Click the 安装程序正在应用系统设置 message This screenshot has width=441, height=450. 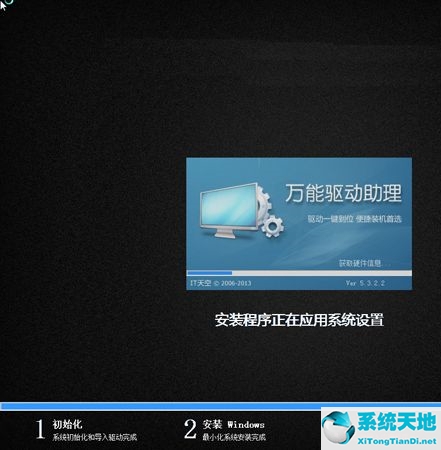pyautogui.click(x=299, y=320)
